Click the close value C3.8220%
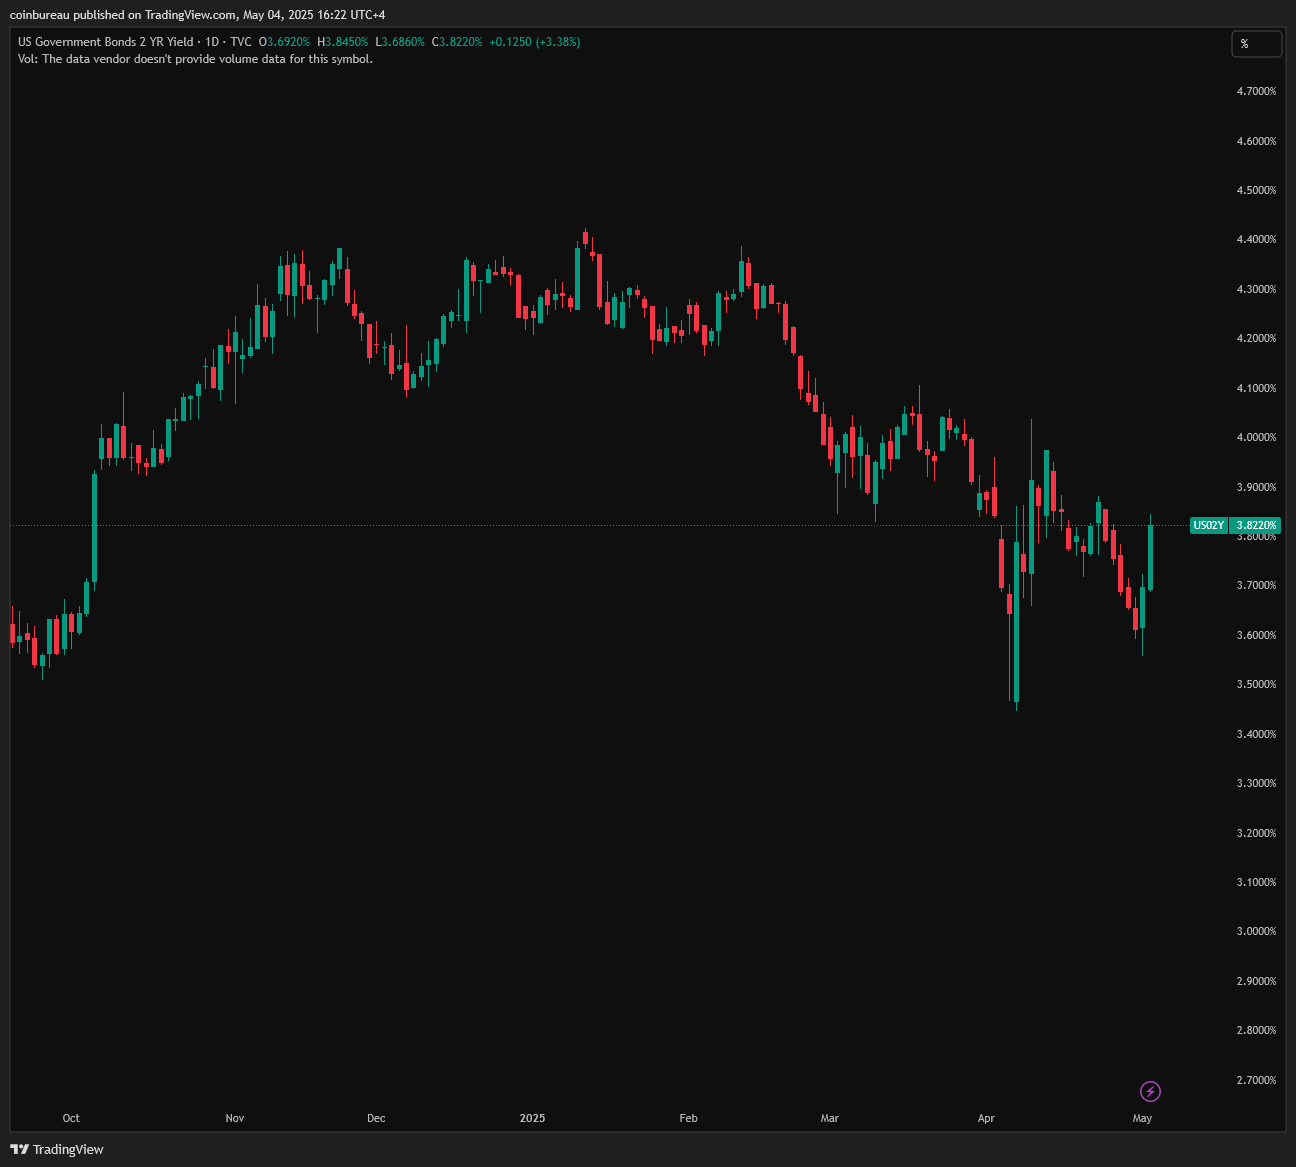The image size is (1296, 1167). tap(457, 42)
